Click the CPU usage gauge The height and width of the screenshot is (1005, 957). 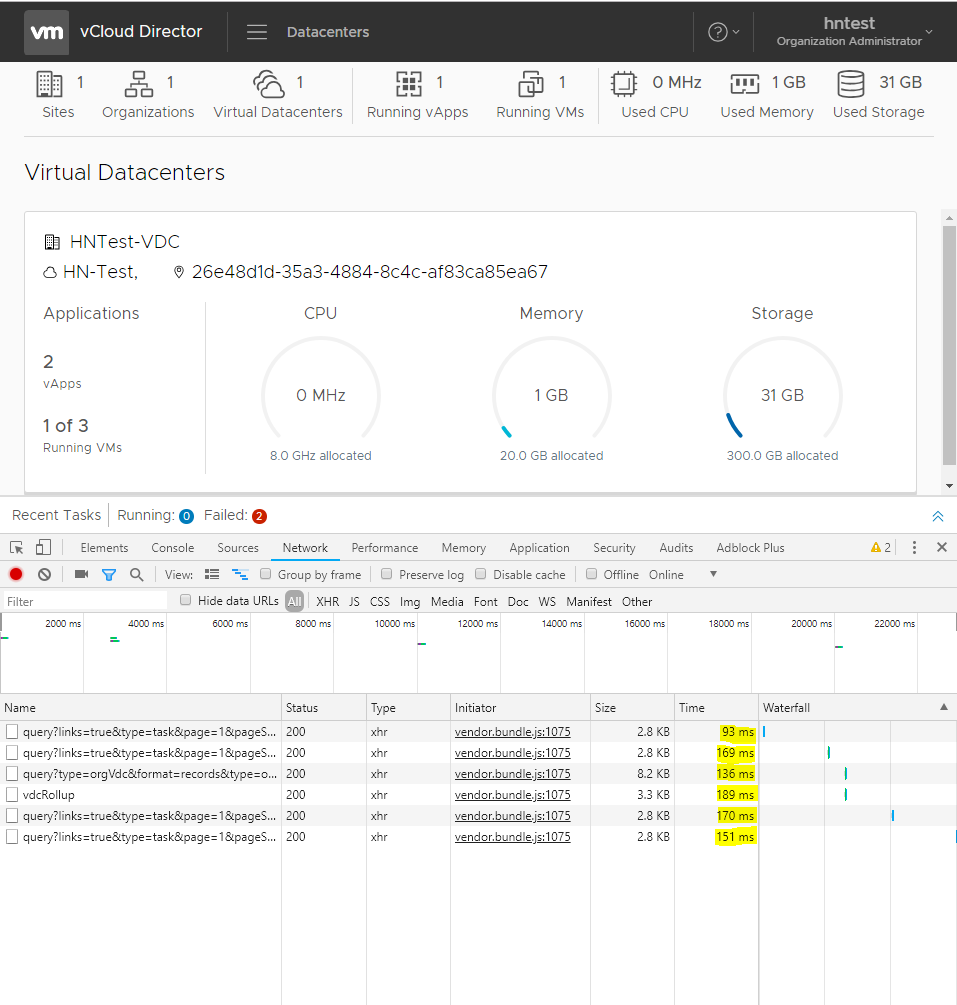pos(320,390)
